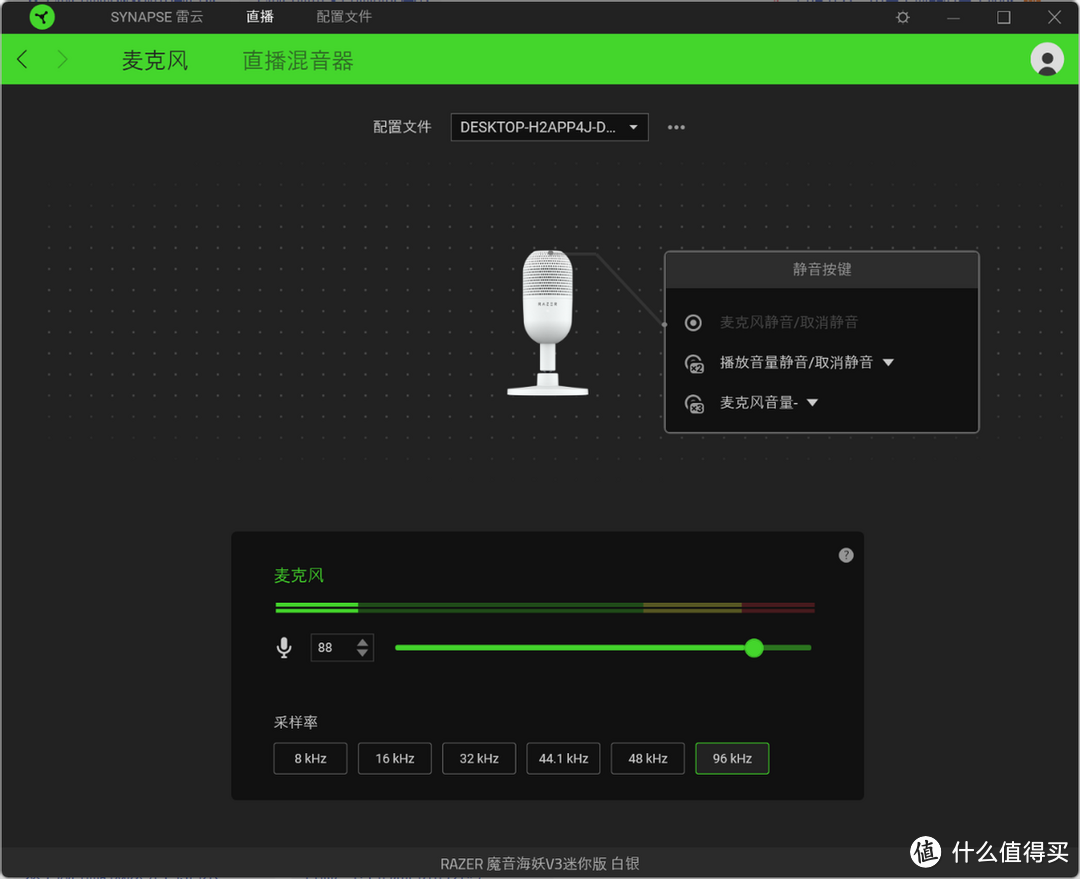
Task: Open the 麦克风 sub tab
Action: (x=155, y=60)
